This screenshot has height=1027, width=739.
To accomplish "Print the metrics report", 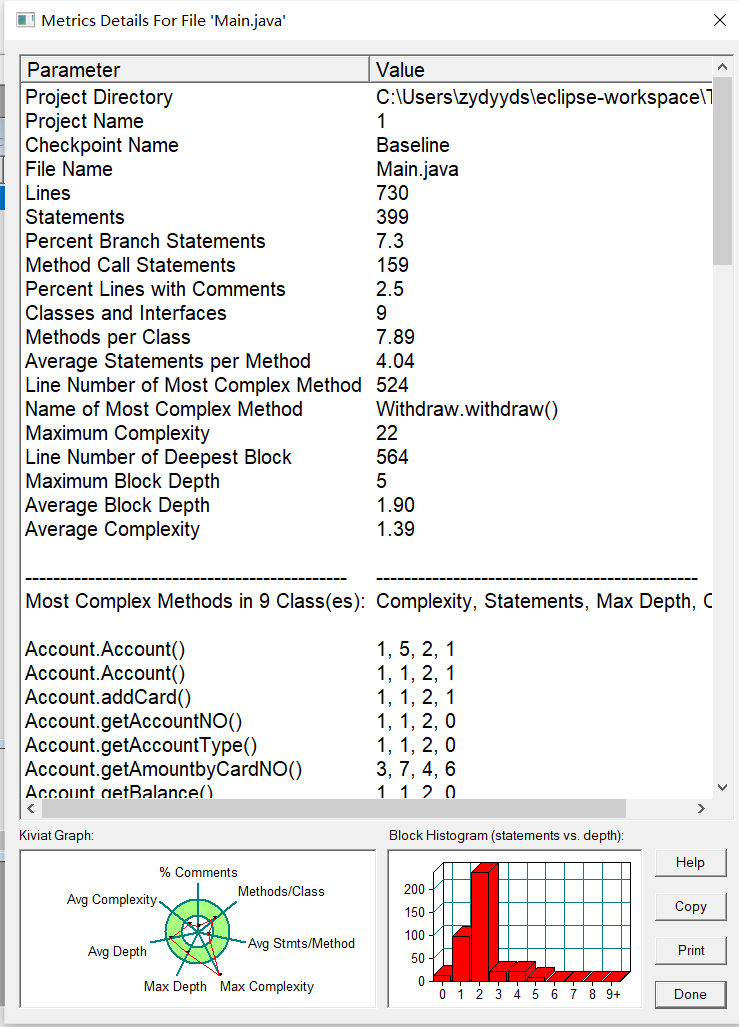I will click(x=691, y=950).
